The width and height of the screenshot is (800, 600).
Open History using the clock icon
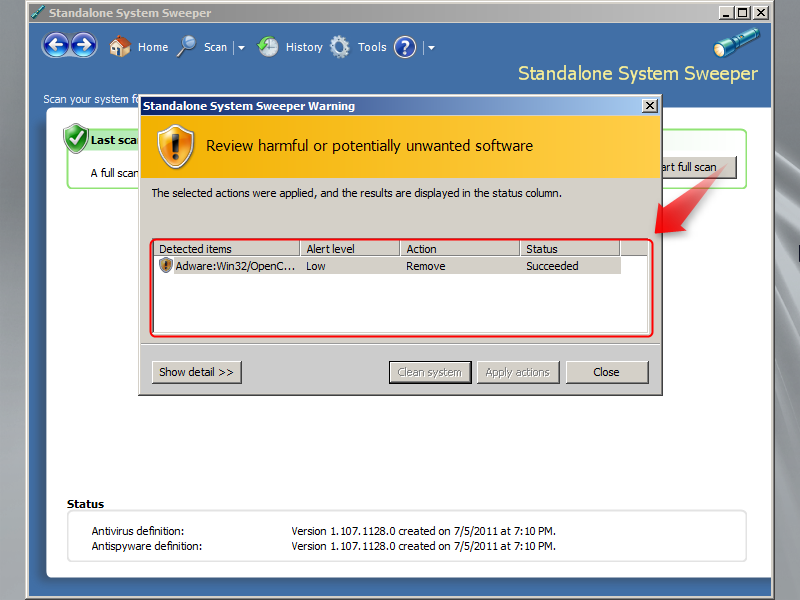coord(268,46)
